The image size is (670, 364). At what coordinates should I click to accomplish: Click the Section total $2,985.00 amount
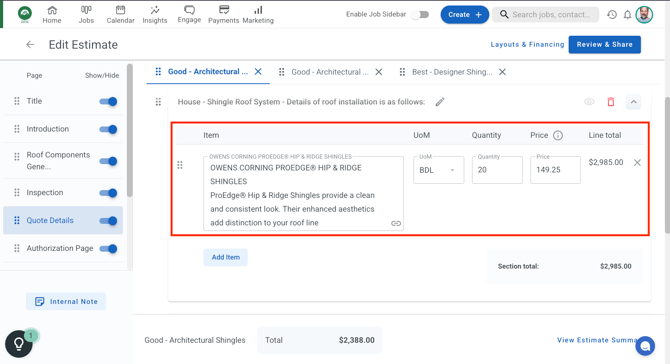click(615, 266)
